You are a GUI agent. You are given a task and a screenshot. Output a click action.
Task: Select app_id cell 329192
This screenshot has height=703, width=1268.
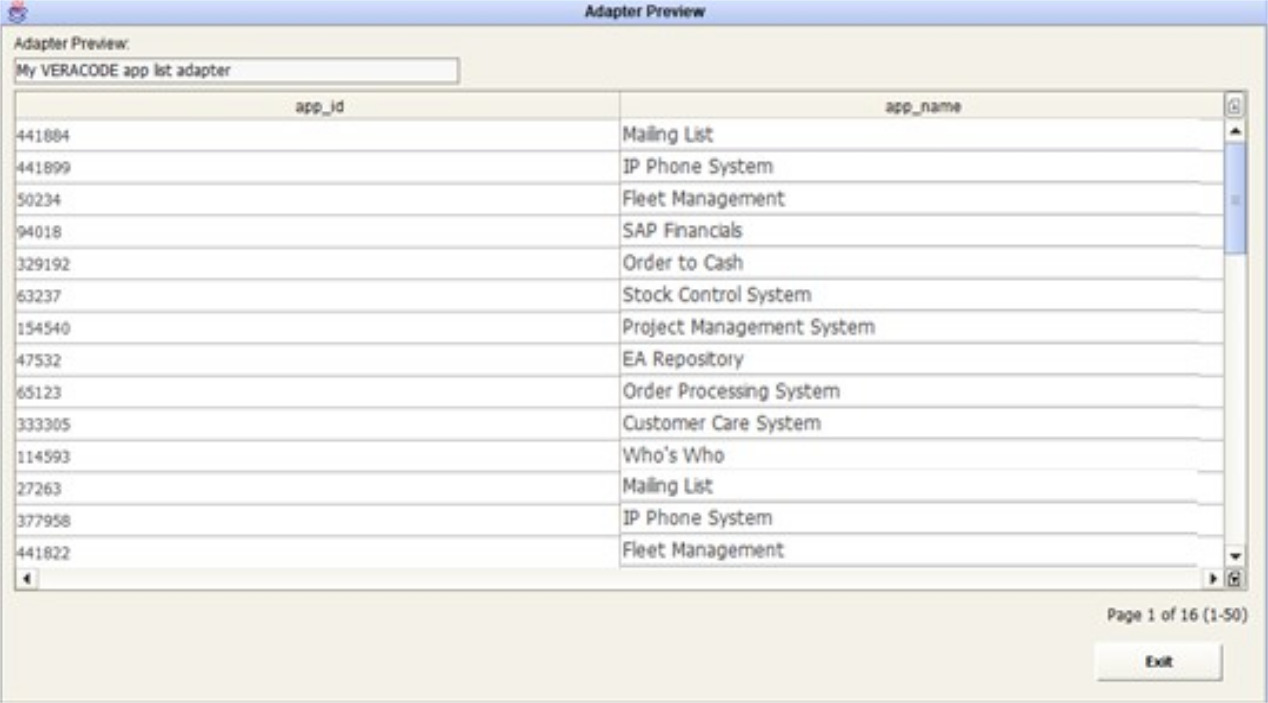coord(317,263)
